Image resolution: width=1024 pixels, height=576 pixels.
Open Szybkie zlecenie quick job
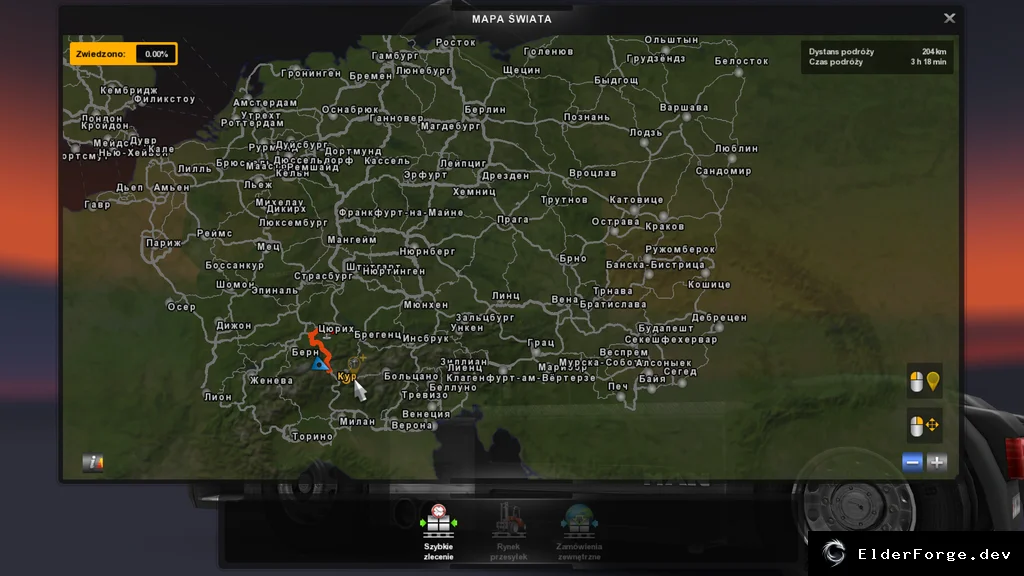[x=438, y=532]
